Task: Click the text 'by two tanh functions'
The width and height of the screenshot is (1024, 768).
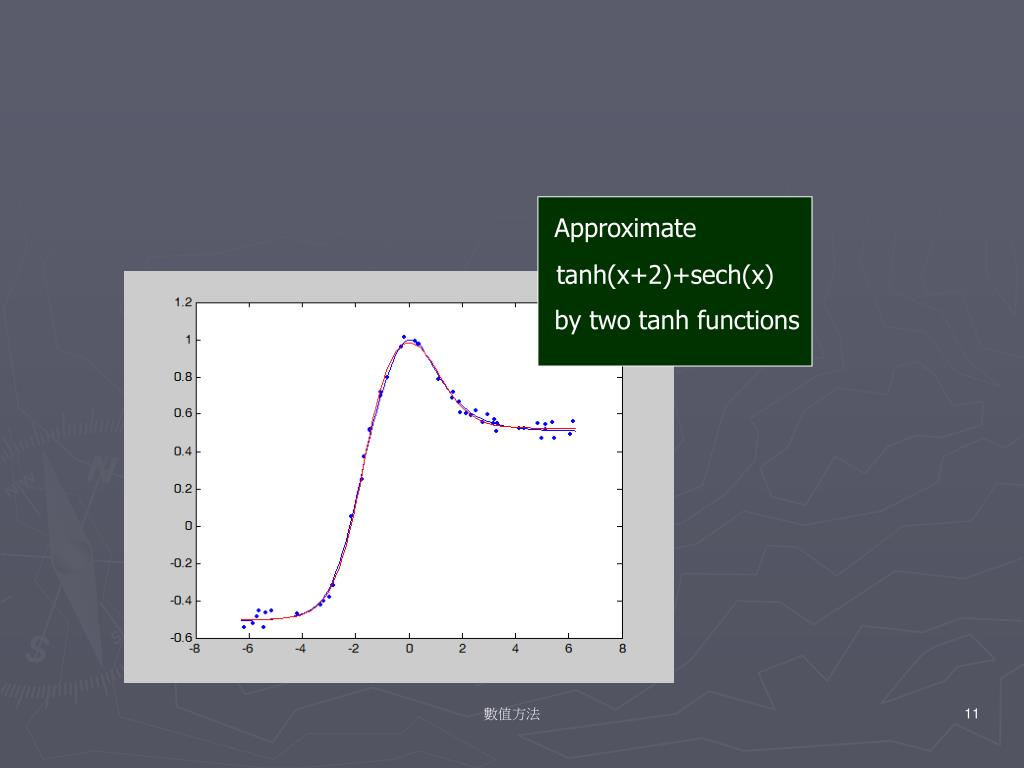Action: [x=677, y=321]
